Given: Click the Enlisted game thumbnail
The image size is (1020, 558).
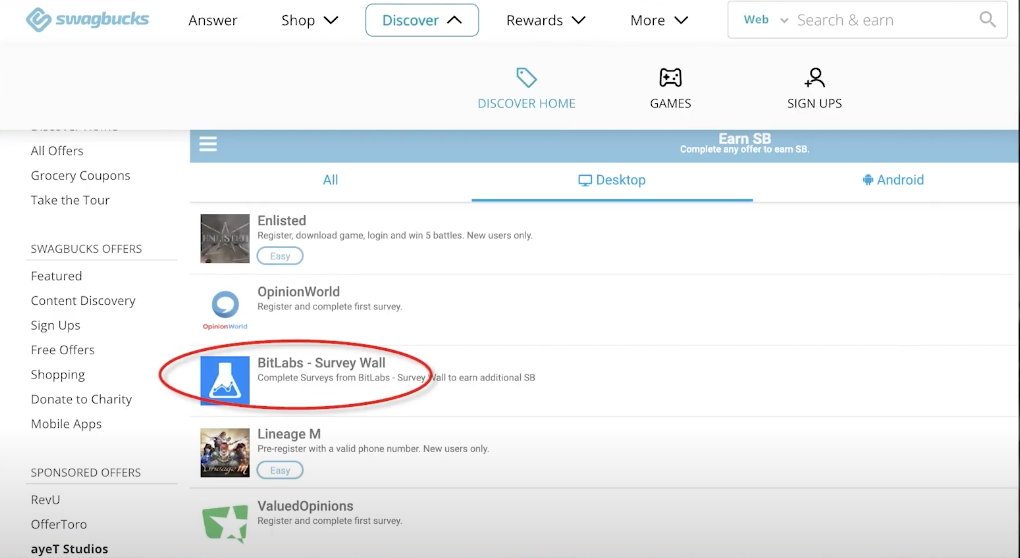Looking at the screenshot, I should click(x=225, y=239).
